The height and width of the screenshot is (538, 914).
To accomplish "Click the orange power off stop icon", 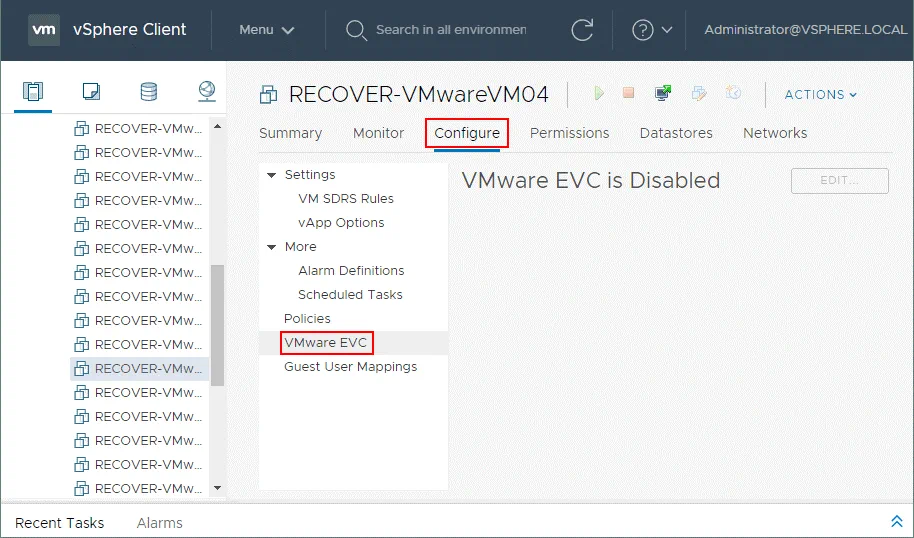I will pos(628,93).
